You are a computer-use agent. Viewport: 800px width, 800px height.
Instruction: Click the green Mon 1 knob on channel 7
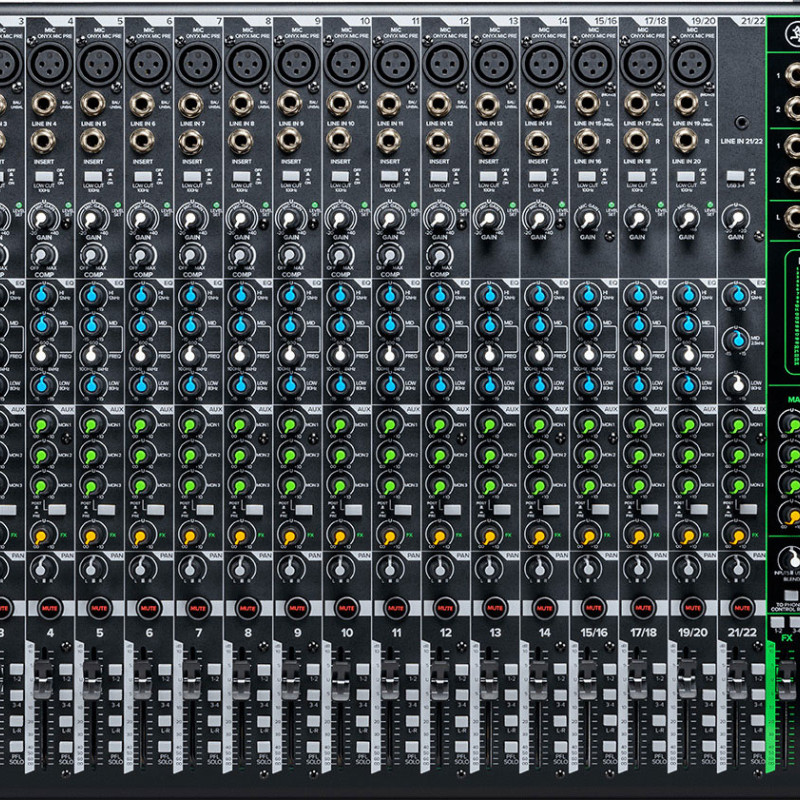click(x=191, y=424)
